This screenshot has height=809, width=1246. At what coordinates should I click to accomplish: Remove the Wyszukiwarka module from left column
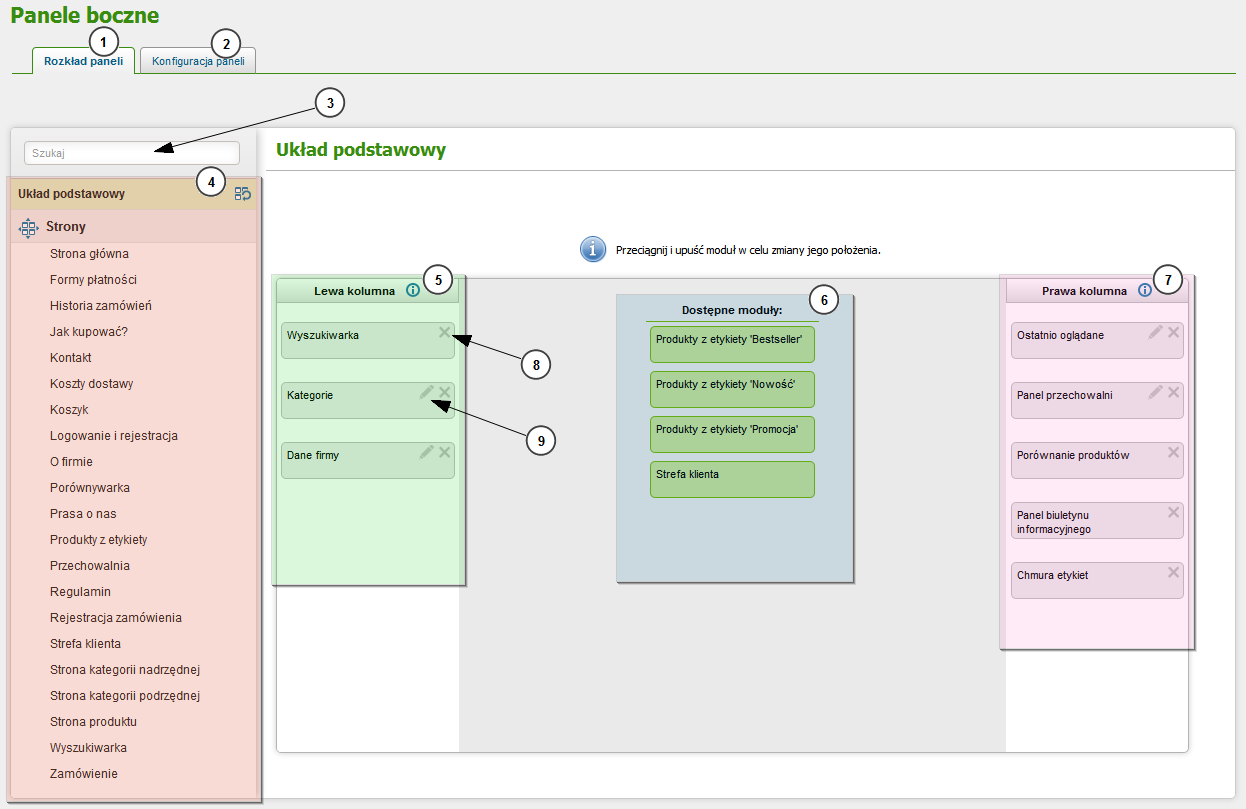tap(445, 332)
